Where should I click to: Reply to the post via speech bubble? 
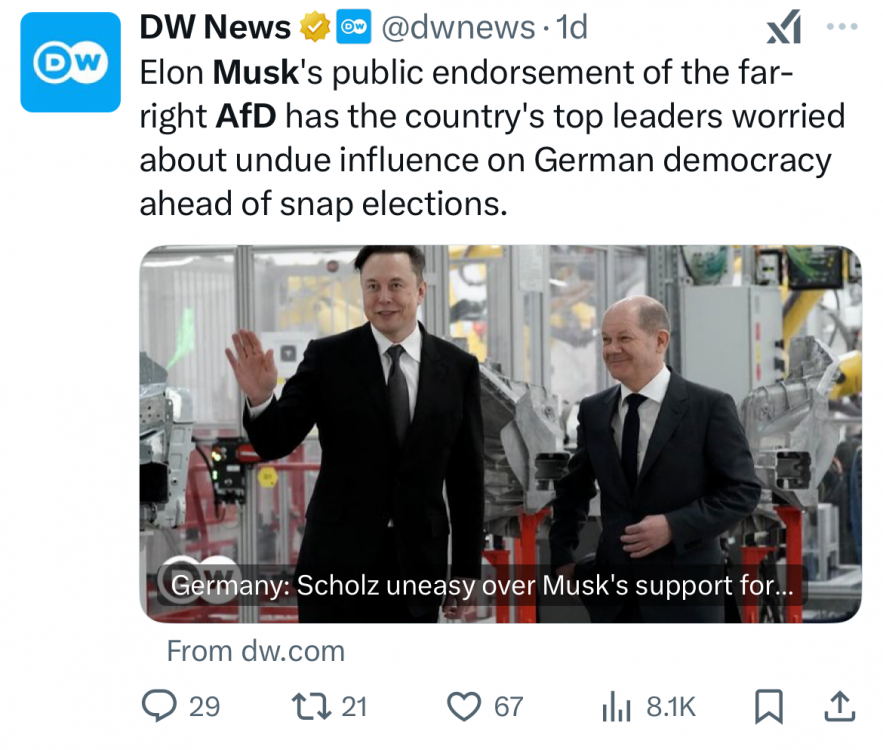tap(160, 707)
